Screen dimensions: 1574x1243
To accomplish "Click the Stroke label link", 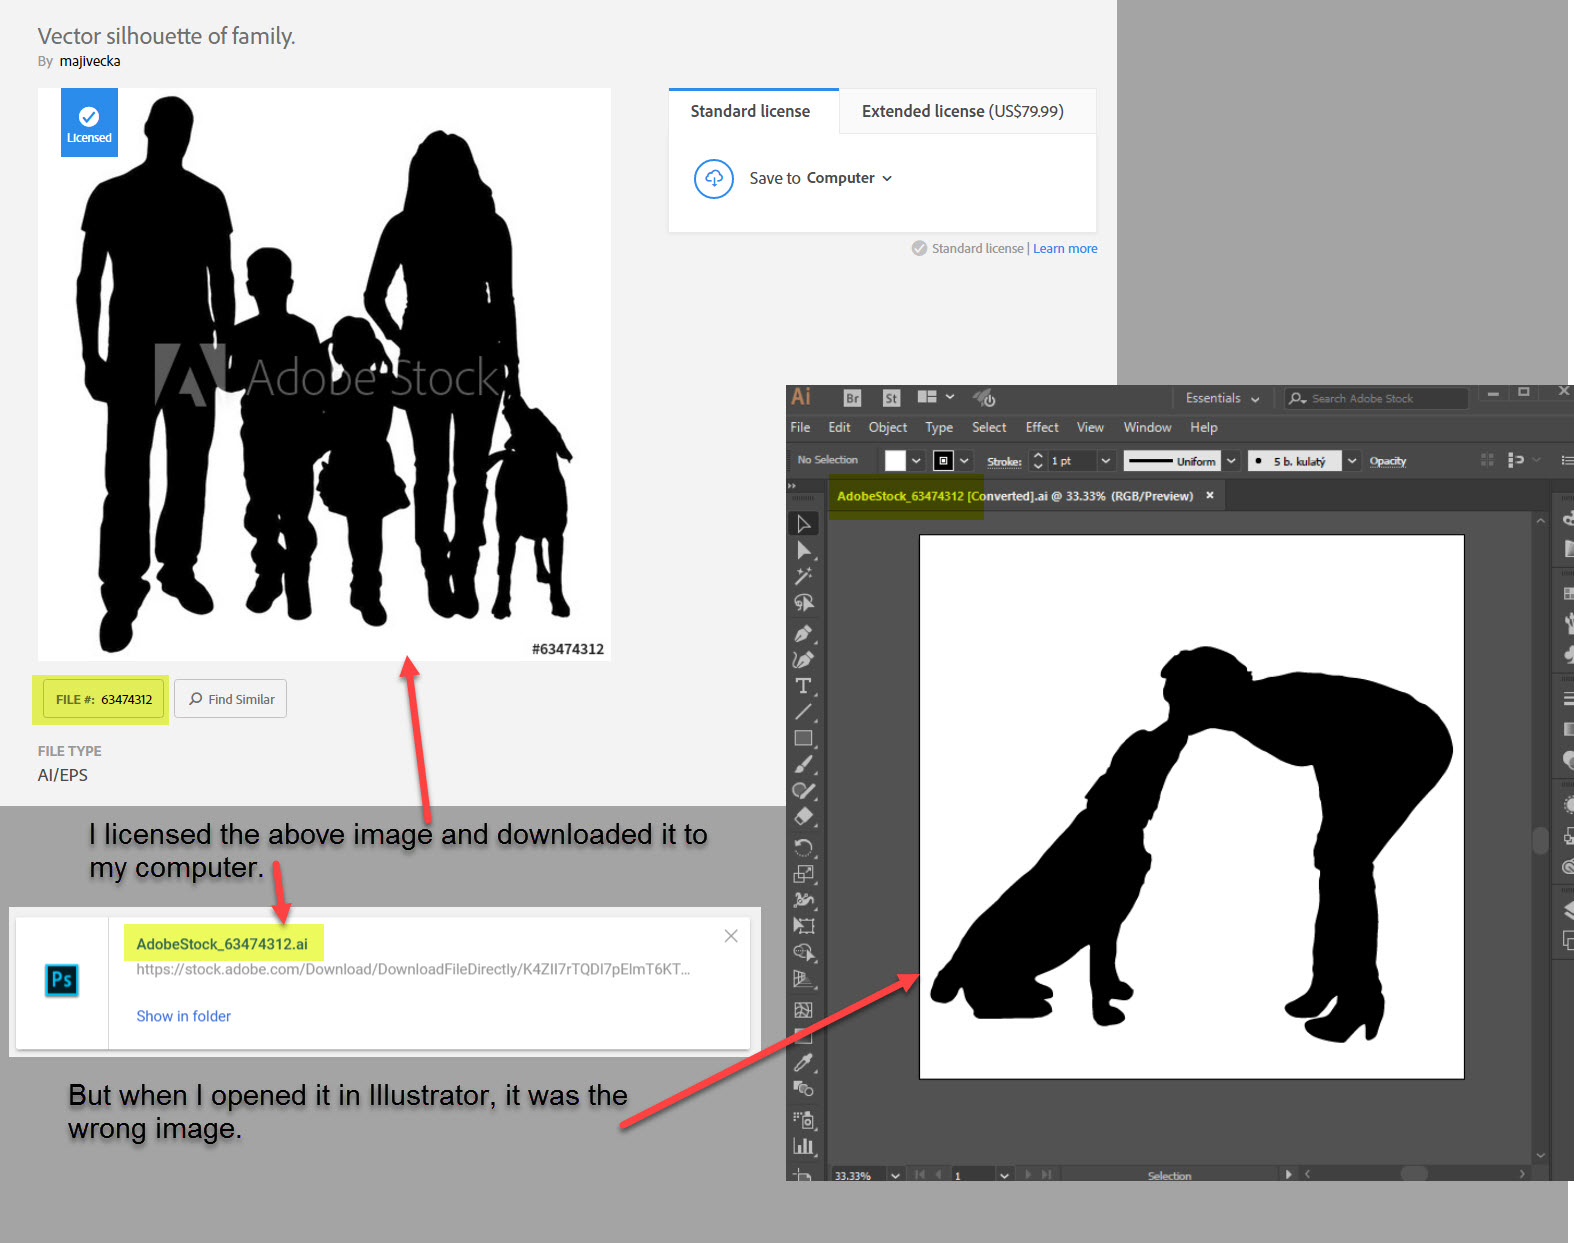I will (1004, 461).
